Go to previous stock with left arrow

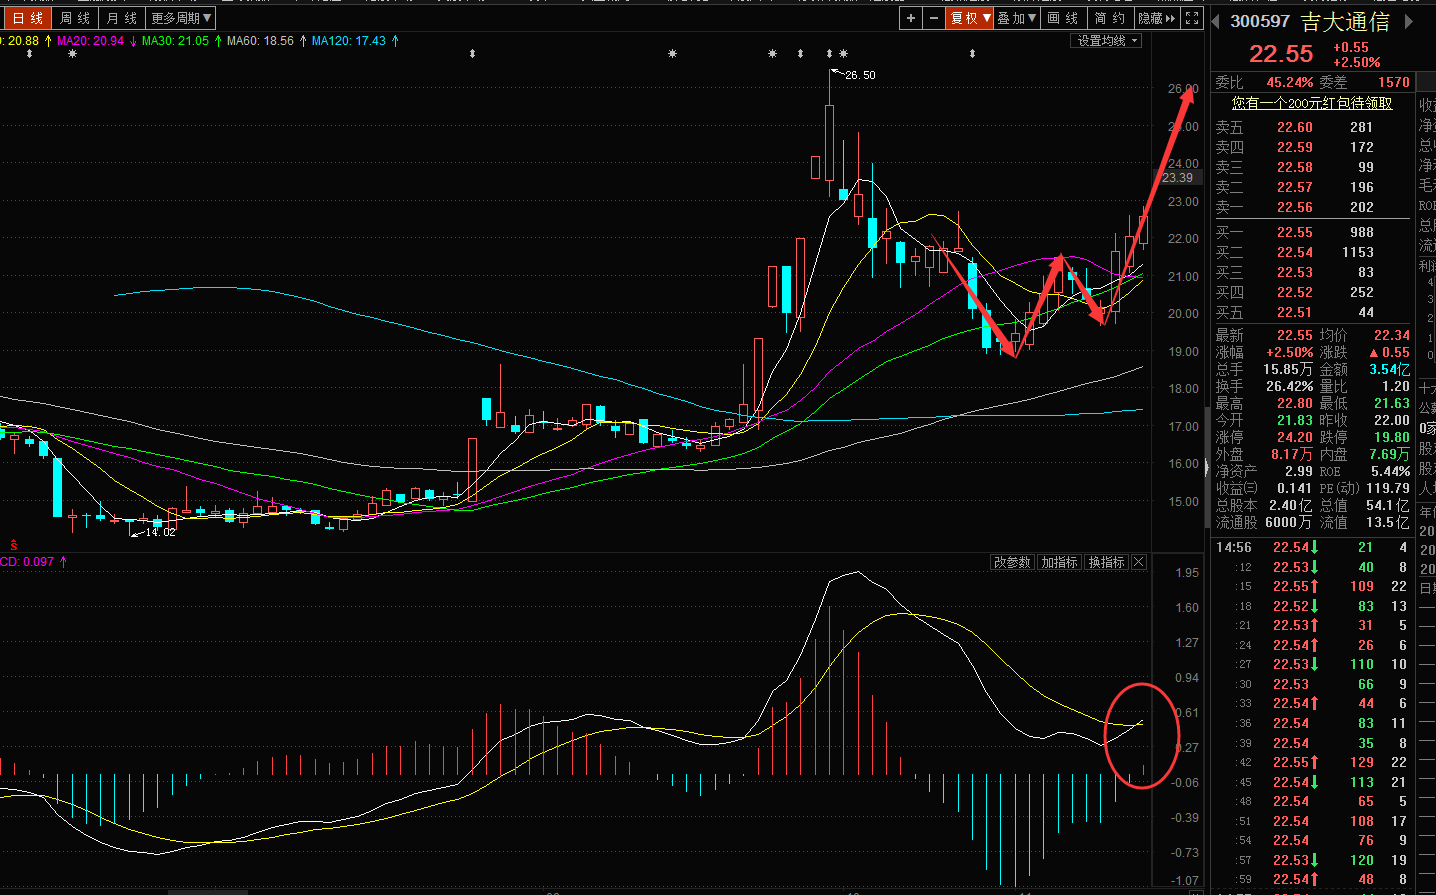pyautogui.click(x=1216, y=21)
